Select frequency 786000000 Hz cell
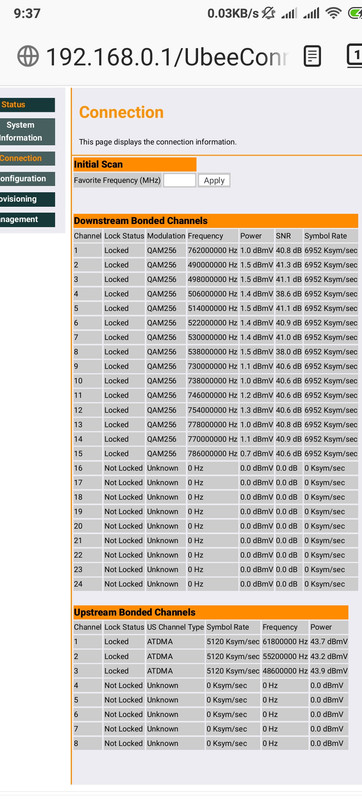 coord(212,454)
